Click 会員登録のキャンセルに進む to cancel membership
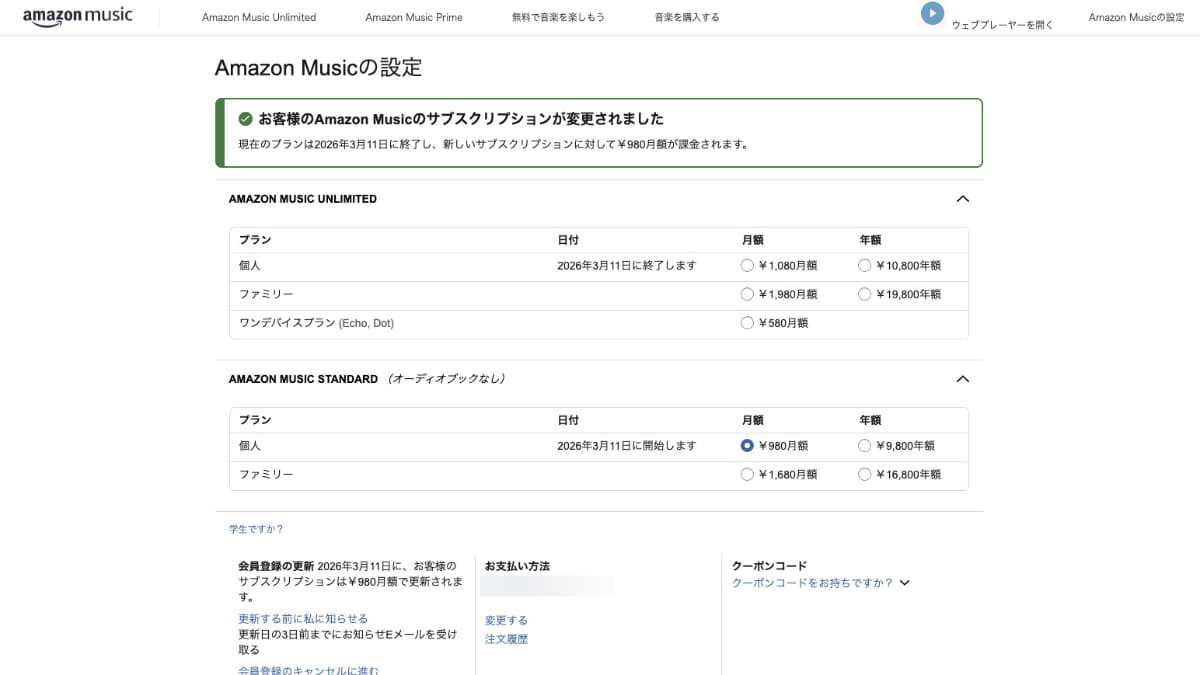The image size is (1200, 675). click(308, 669)
